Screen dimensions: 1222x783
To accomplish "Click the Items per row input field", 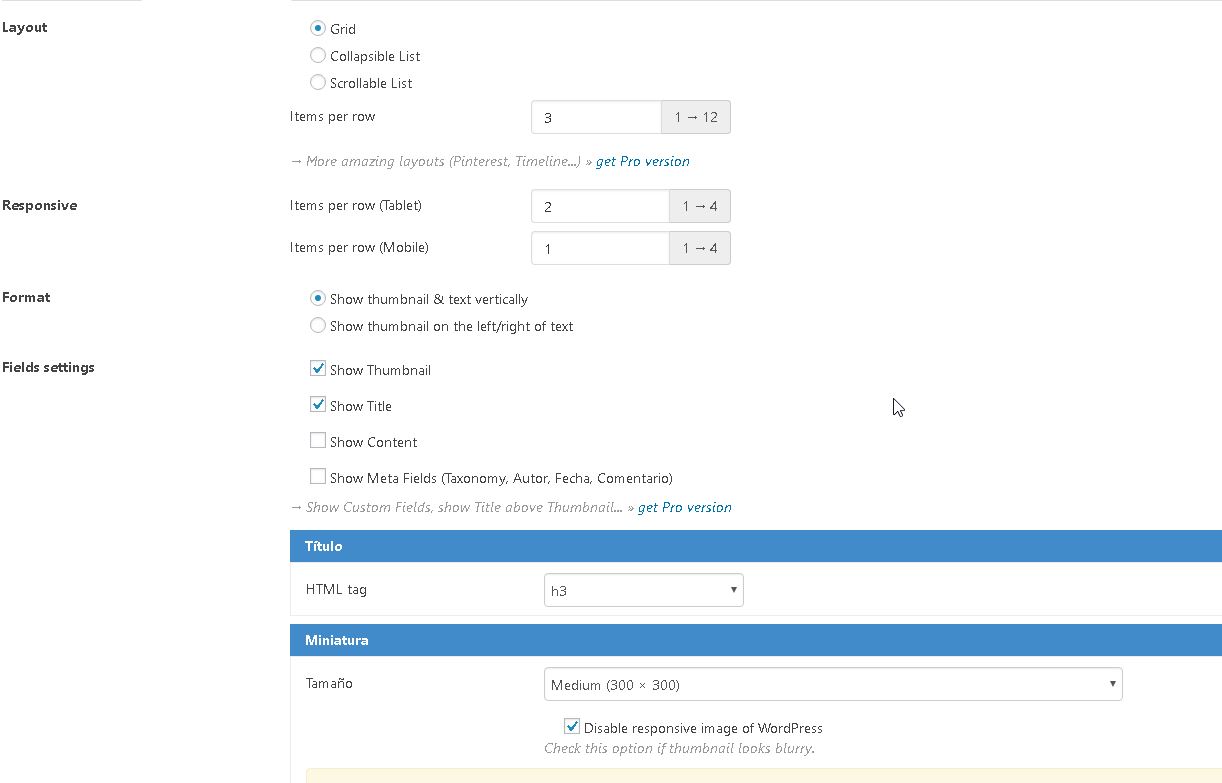I will [x=596, y=117].
